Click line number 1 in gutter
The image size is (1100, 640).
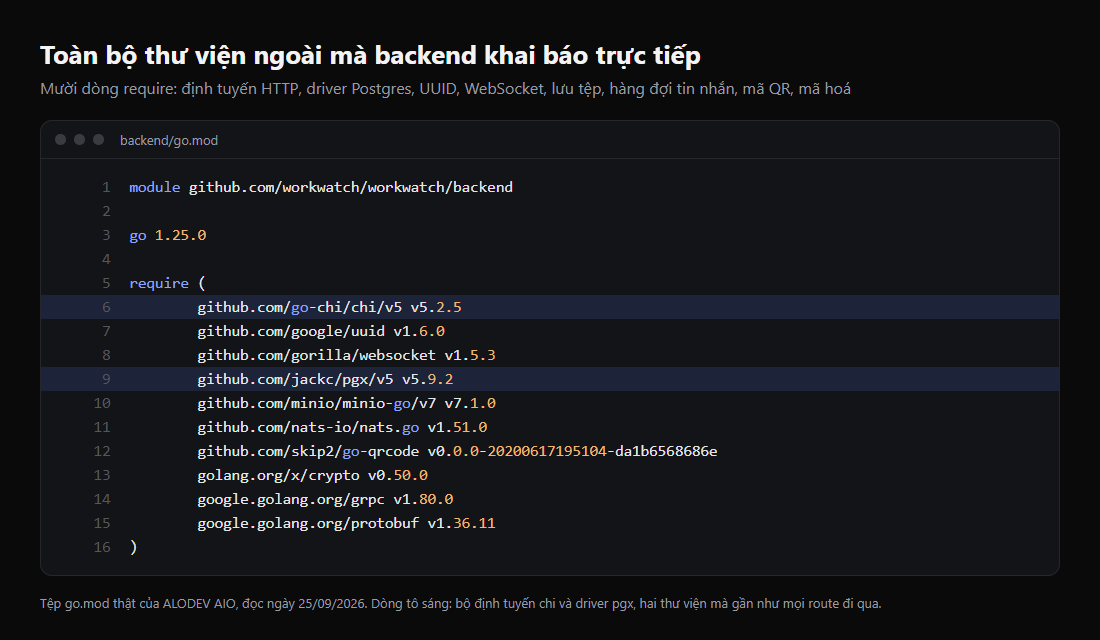[106, 187]
